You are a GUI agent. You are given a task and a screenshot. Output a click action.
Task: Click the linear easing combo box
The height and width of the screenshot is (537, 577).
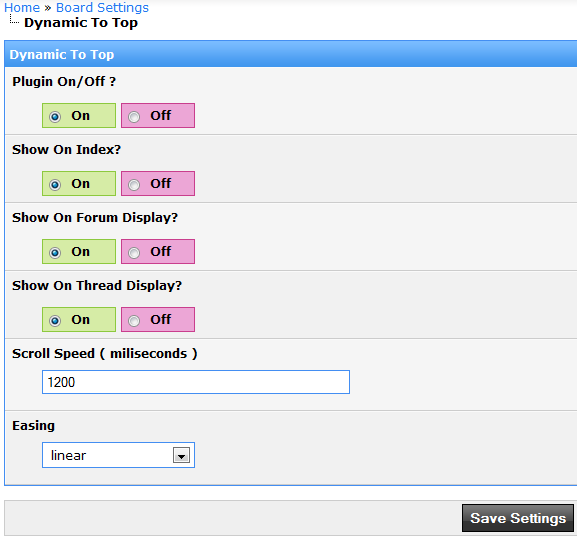click(x=118, y=455)
